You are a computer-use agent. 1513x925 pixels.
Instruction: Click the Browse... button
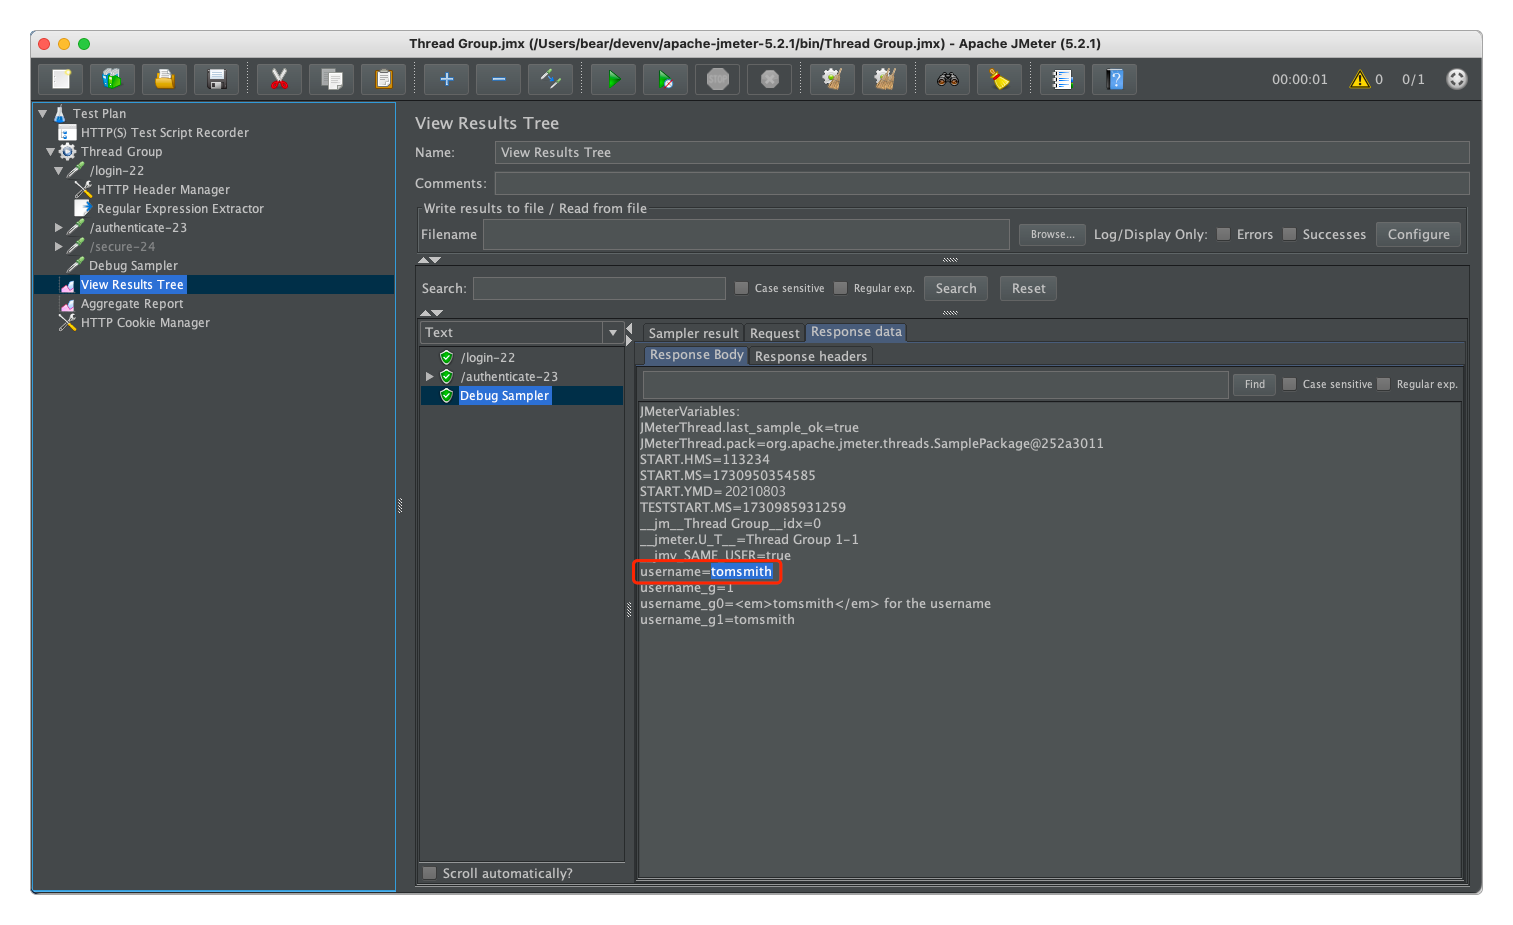1052,234
